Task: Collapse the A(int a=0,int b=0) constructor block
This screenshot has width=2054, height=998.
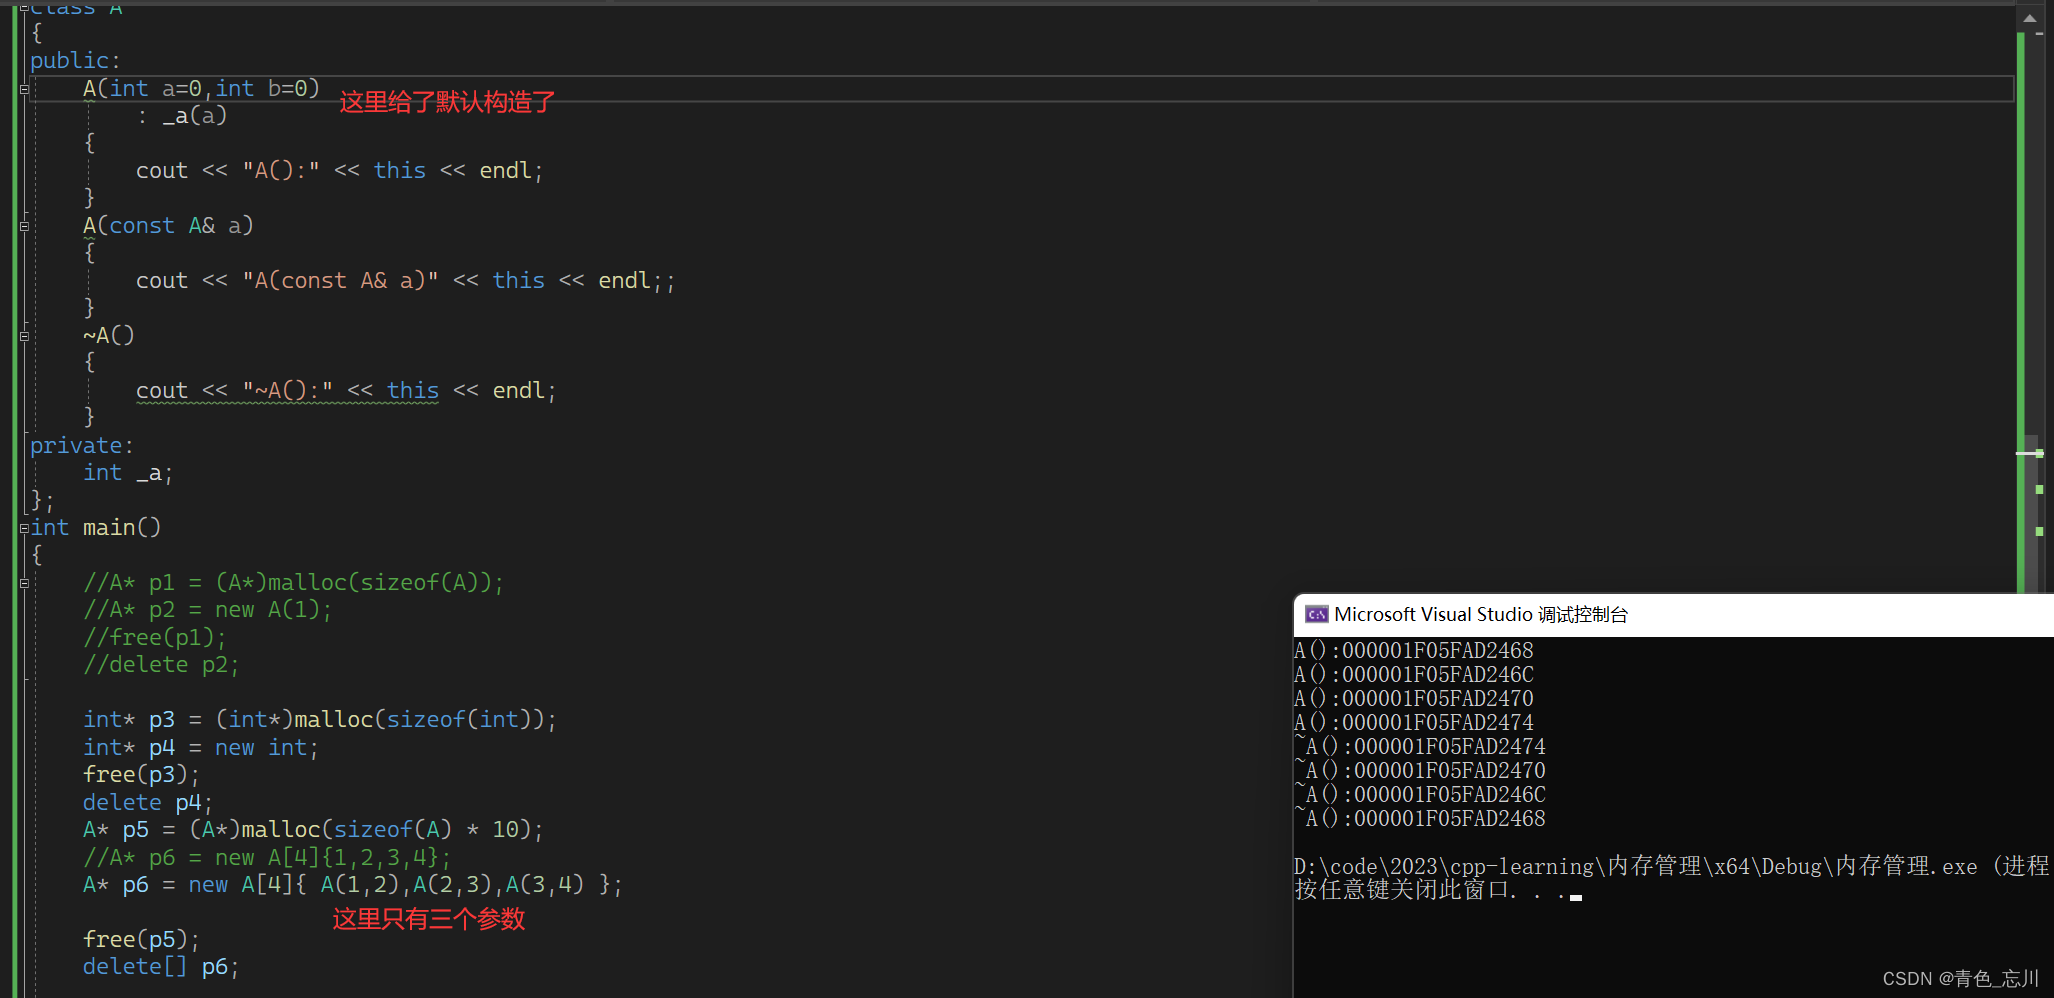Action: coord(24,89)
